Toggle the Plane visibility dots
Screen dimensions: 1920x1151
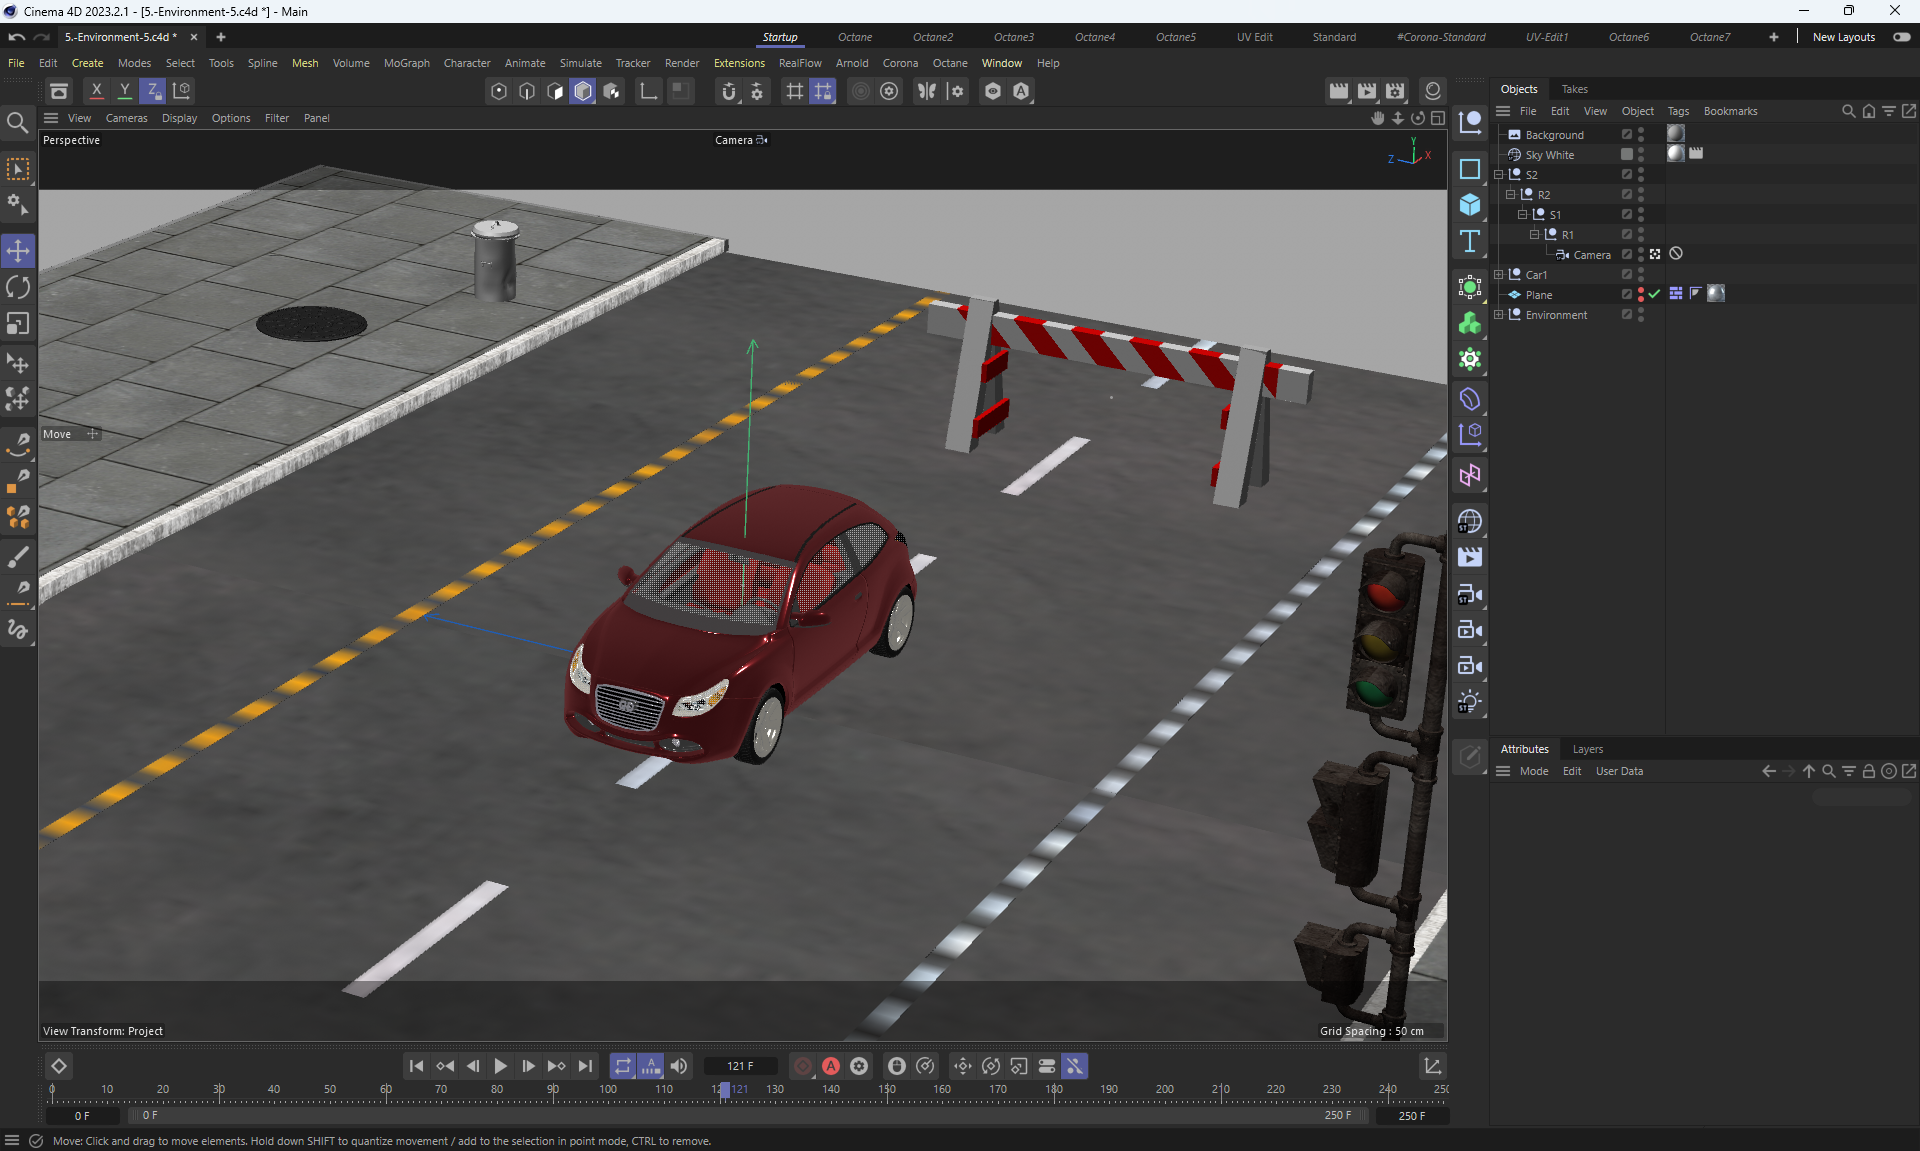[x=1641, y=294]
